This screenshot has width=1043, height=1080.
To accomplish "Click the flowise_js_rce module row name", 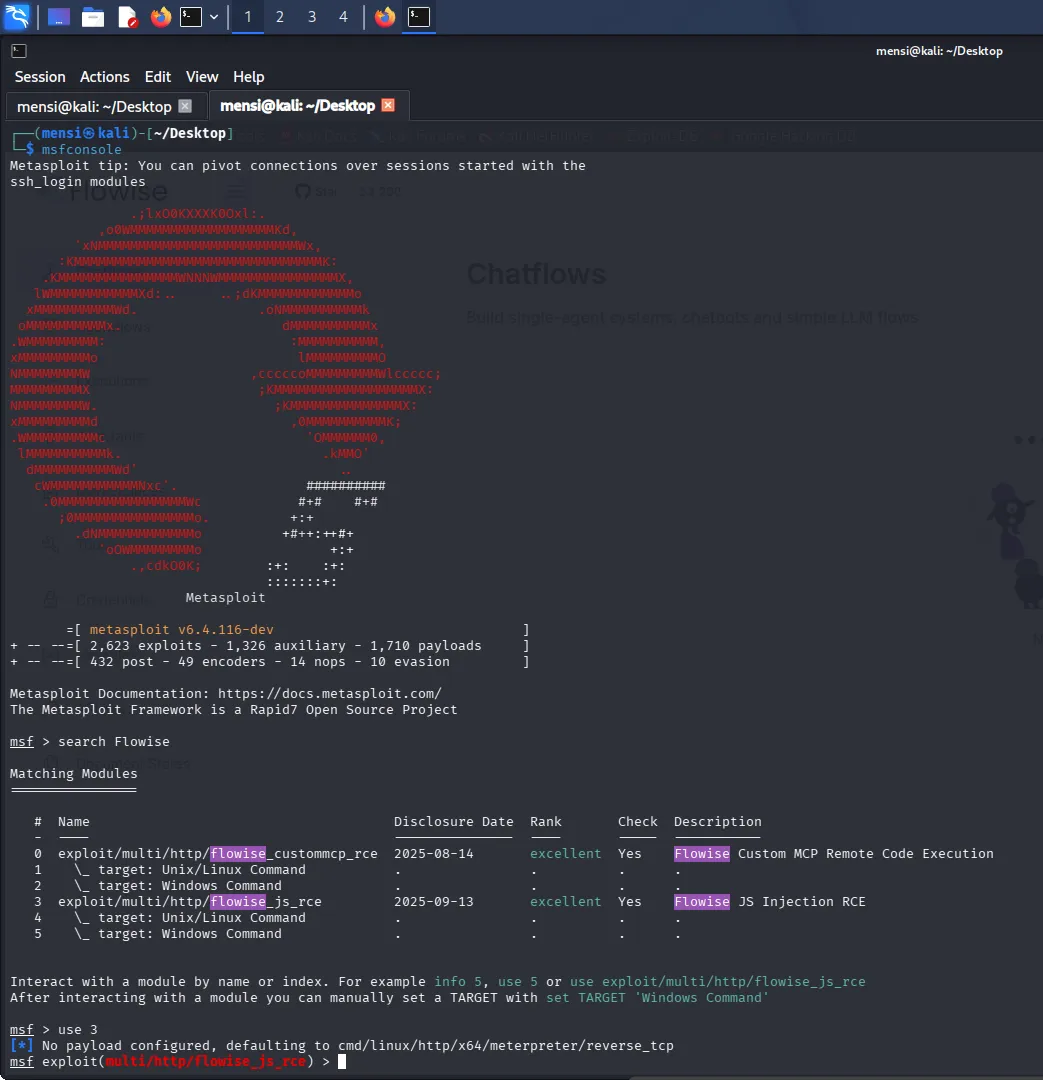I will coord(189,902).
